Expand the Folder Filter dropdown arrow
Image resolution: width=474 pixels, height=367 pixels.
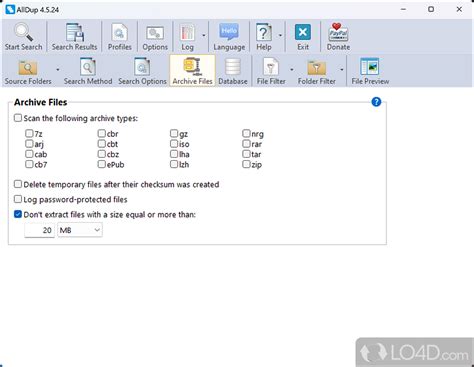[x=342, y=69]
